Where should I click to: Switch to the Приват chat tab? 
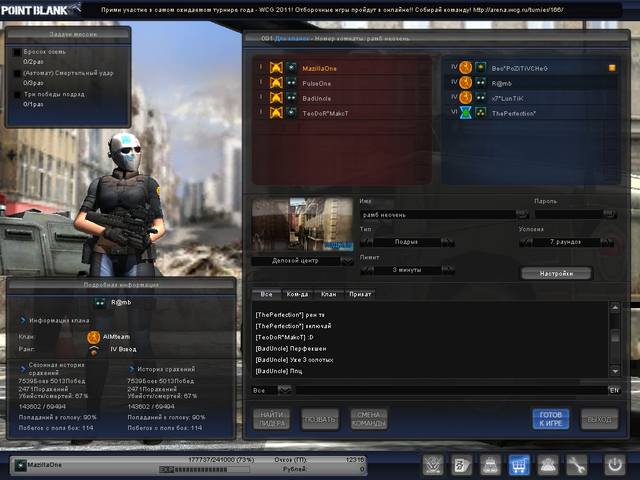coord(359,294)
